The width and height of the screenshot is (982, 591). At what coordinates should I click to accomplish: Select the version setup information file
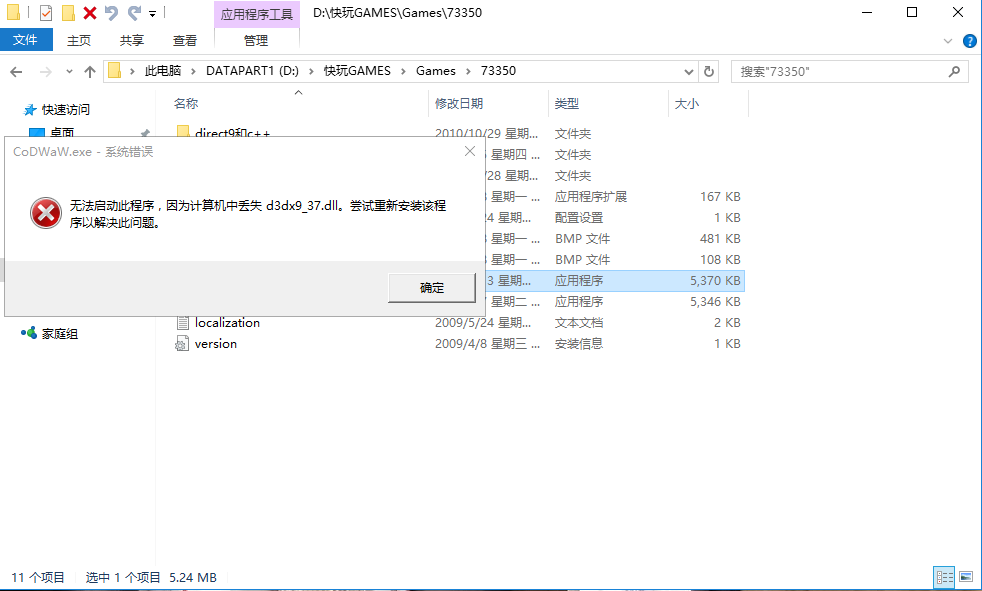tap(215, 344)
